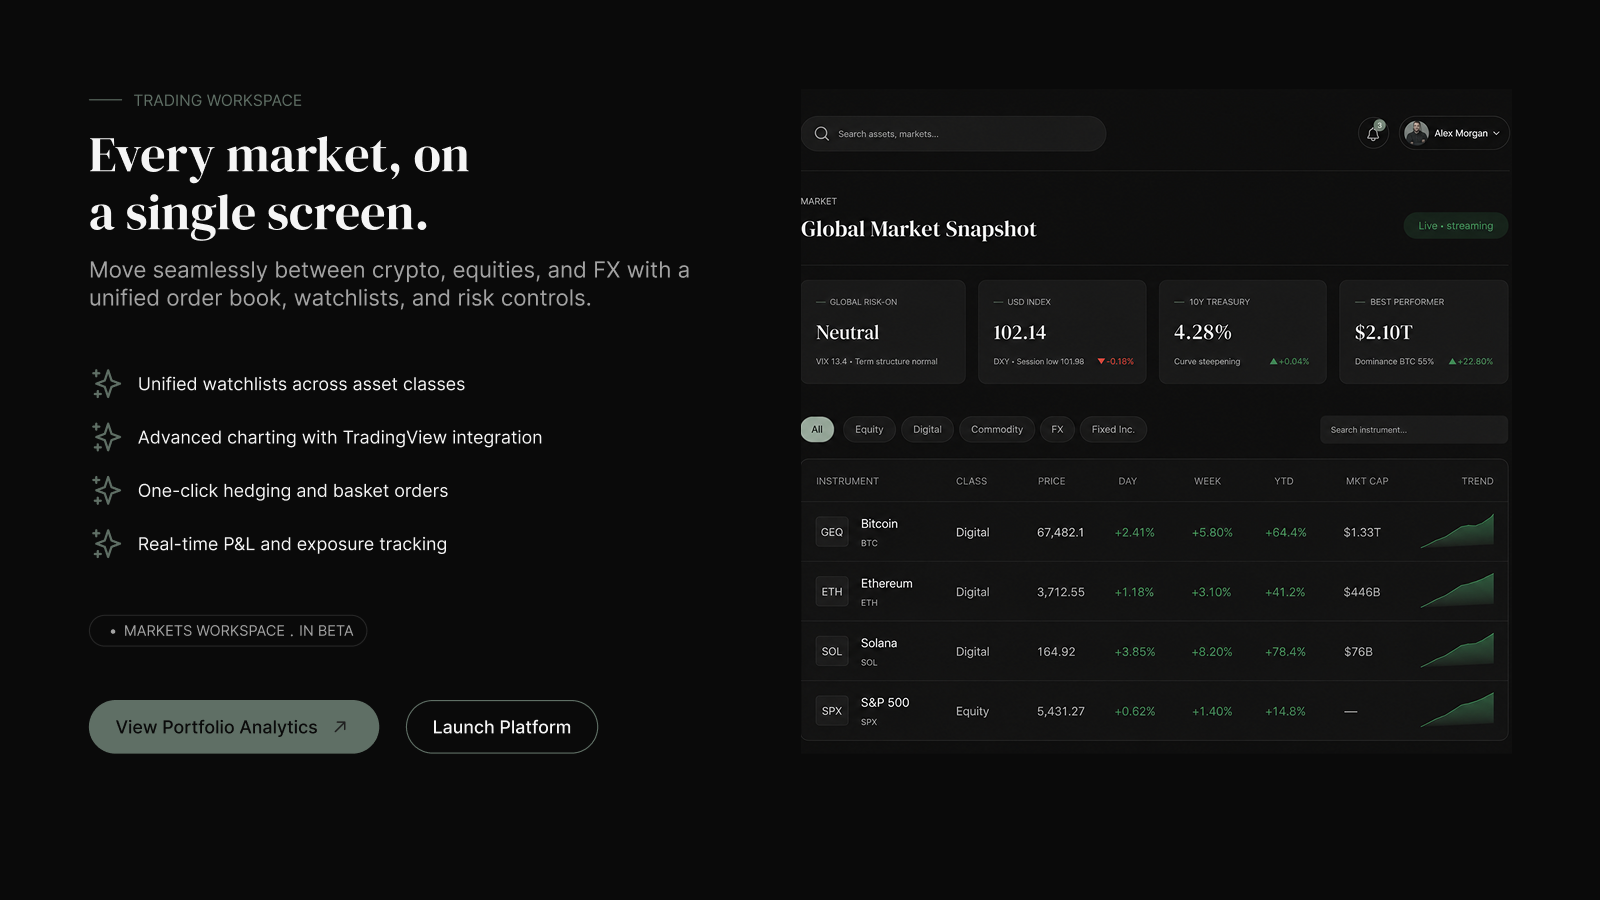Sort by the MKT CAP column header
The height and width of the screenshot is (900, 1600).
tap(1367, 481)
